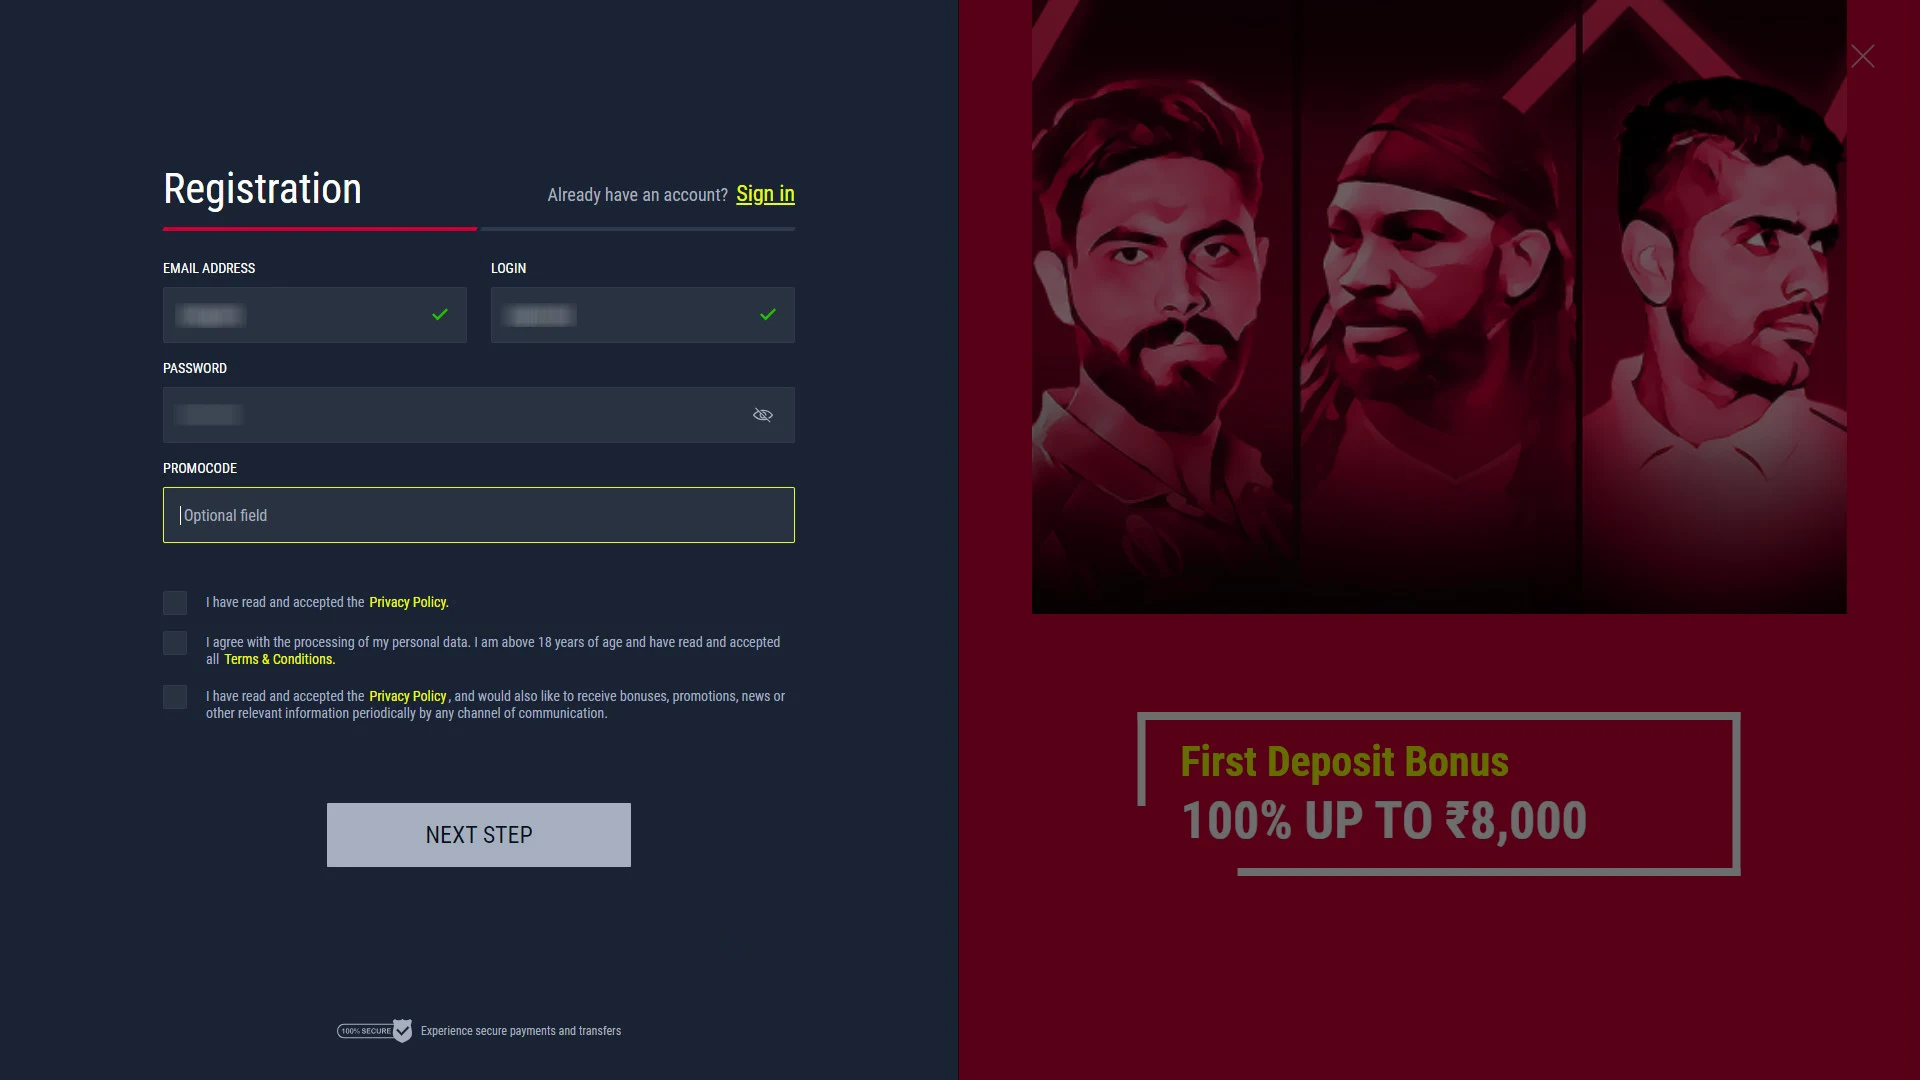Click NEXT STEP registration button

pyautogui.click(x=479, y=833)
